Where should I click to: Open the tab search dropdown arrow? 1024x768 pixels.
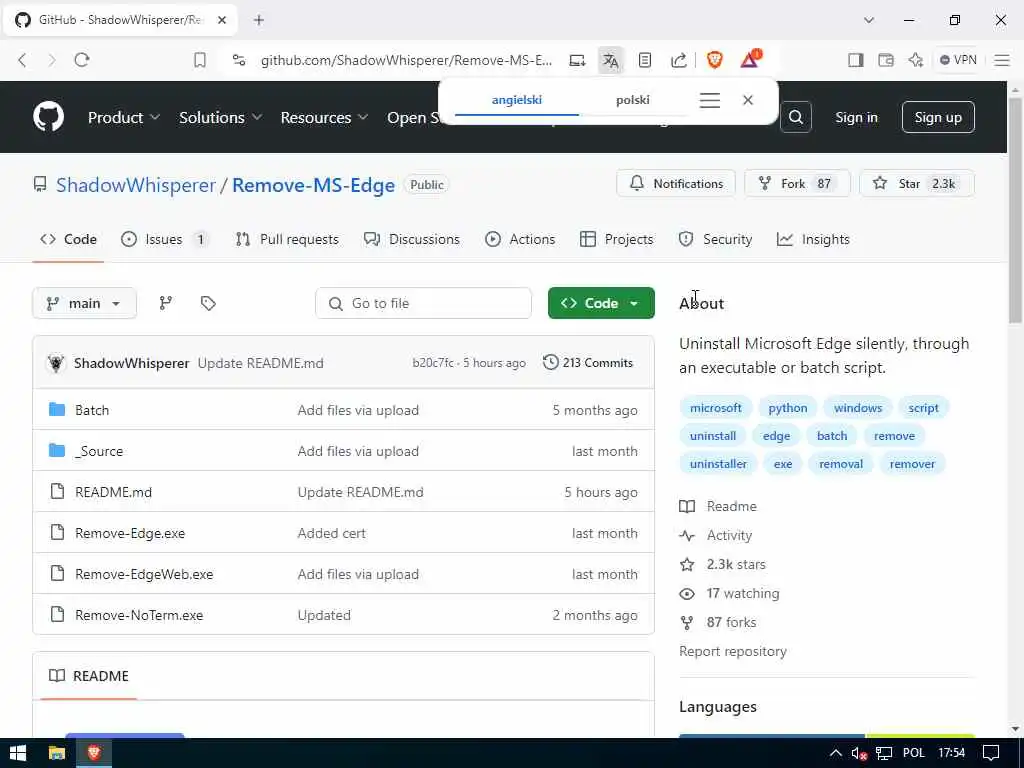click(x=869, y=20)
